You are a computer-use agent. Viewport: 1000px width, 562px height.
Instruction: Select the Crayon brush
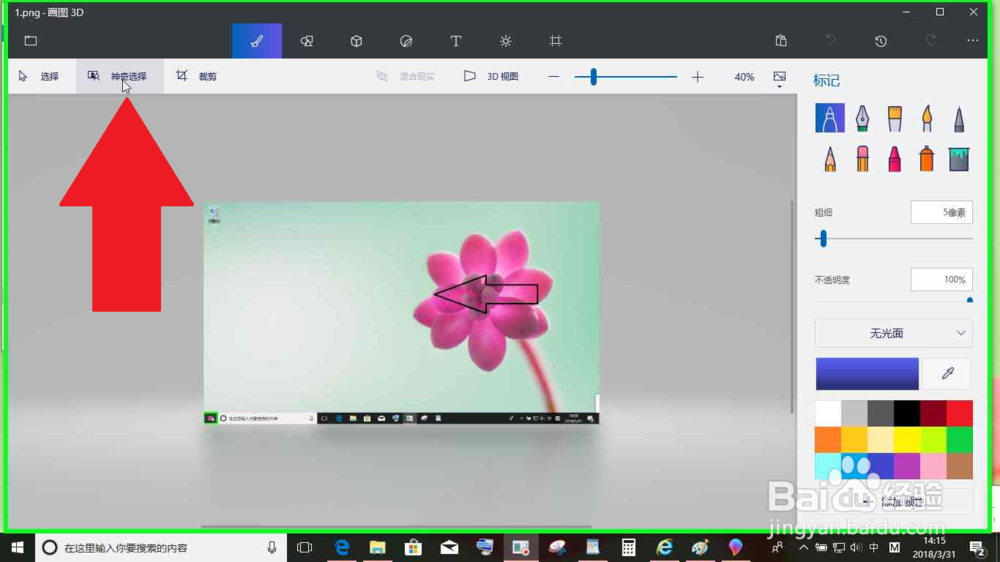click(895, 159)
